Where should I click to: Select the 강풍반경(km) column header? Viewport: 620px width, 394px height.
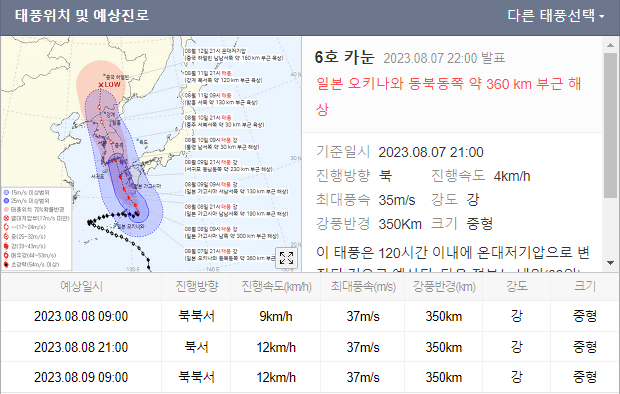coord(444,286)
